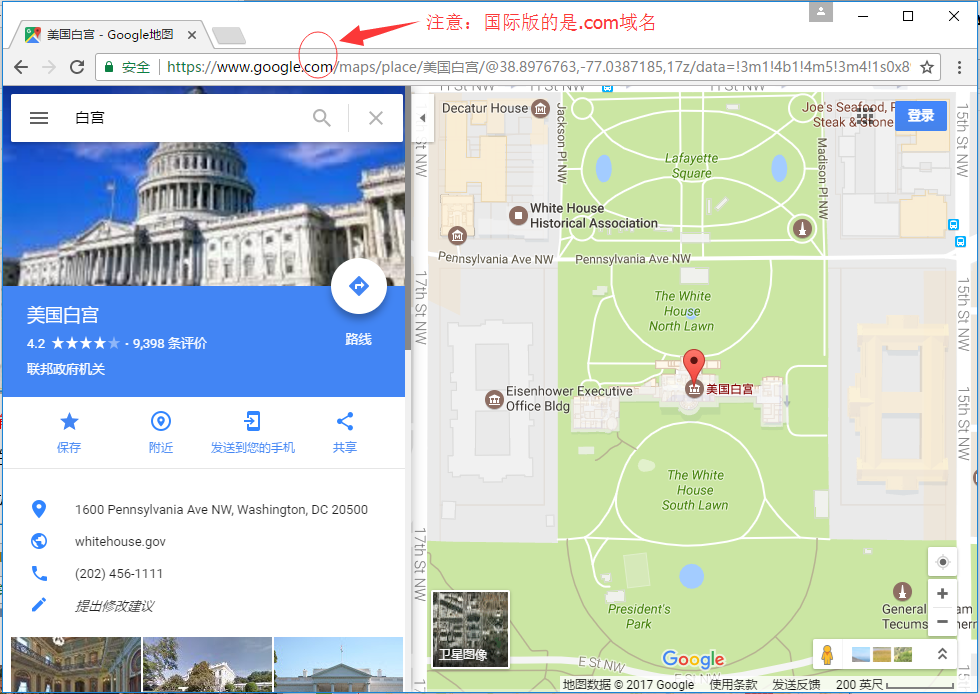Click the 共享 share icon
The image size is (980, 694).
tap(345, 421)
